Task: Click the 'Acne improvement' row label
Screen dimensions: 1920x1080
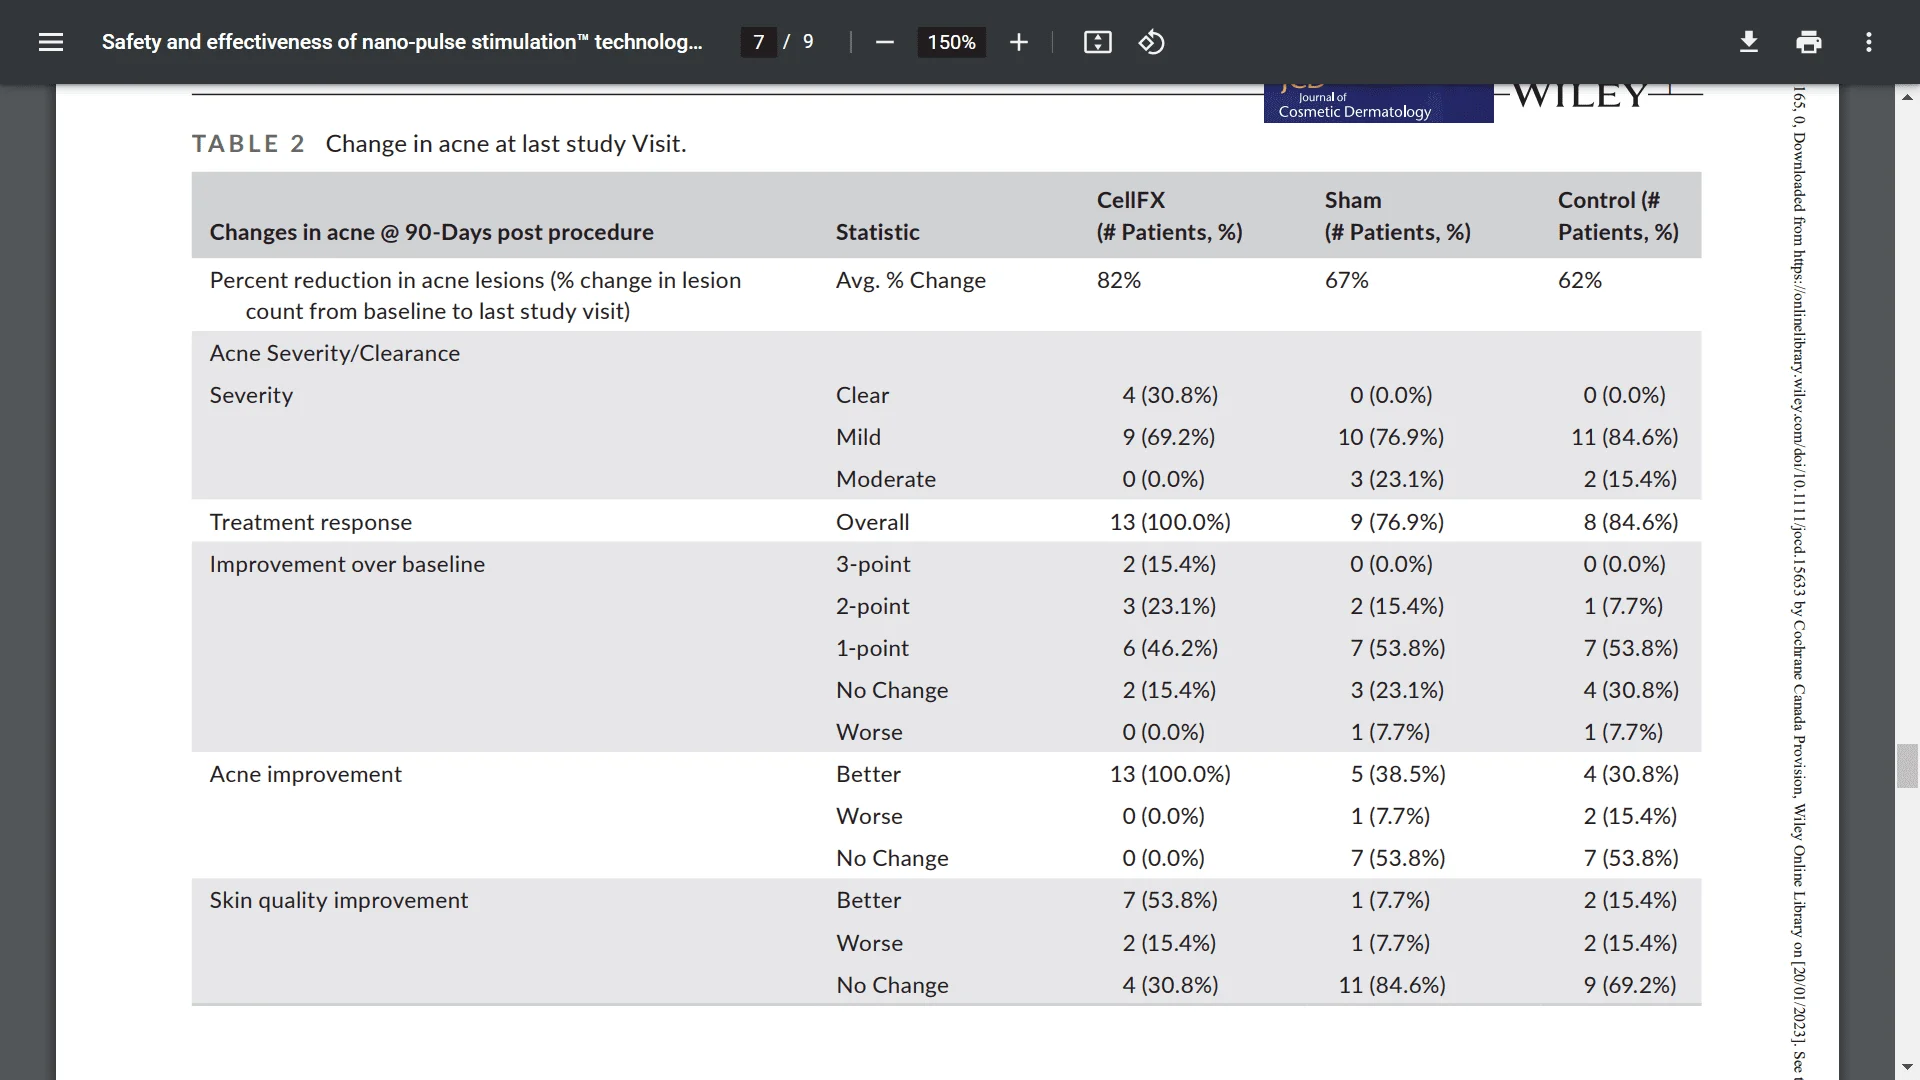Action: [x=305, y=774]
